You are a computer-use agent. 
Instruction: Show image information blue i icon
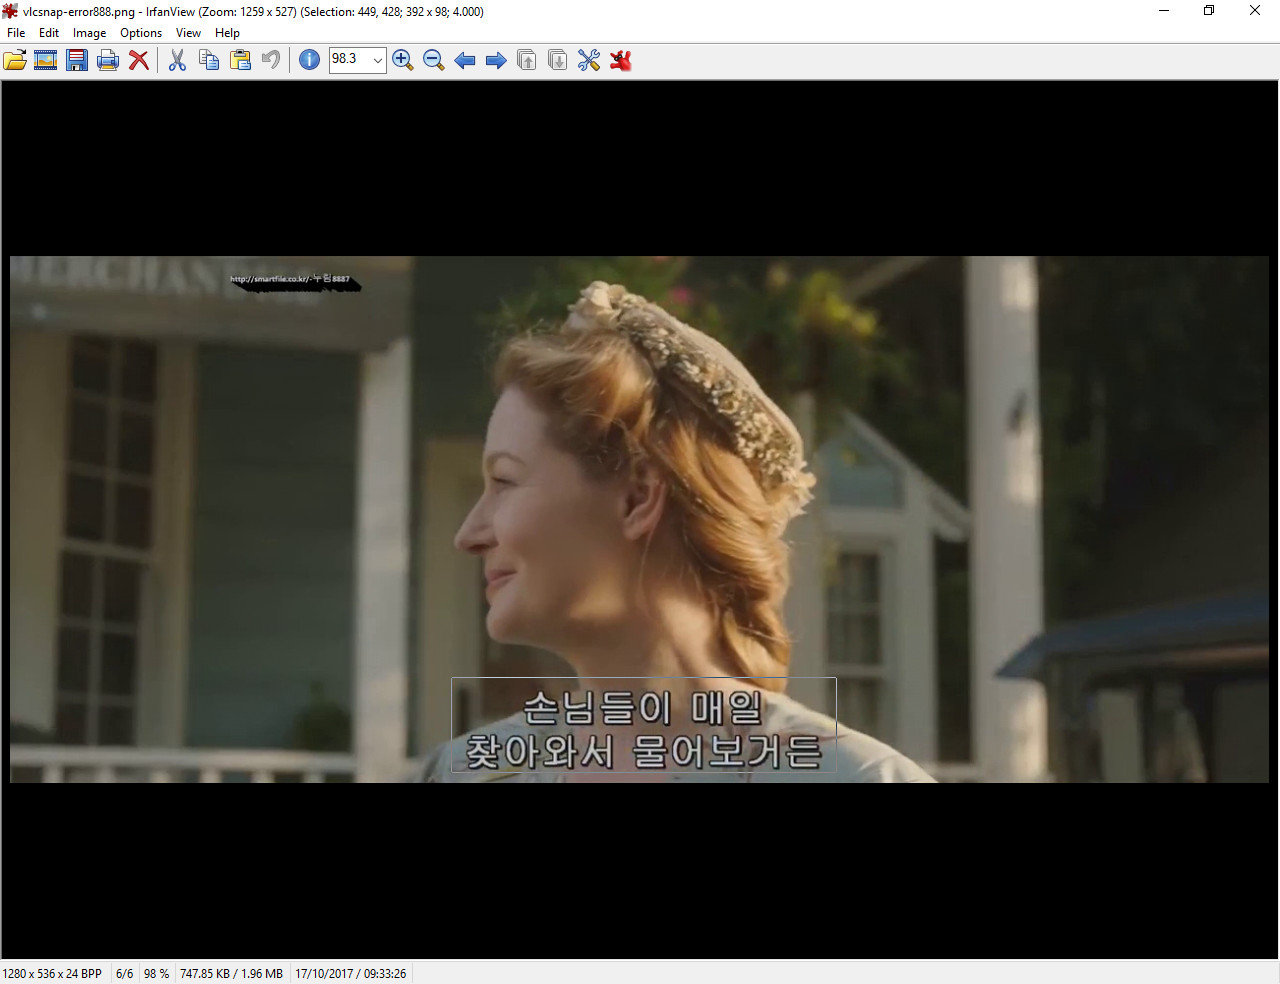coord(310,60)
